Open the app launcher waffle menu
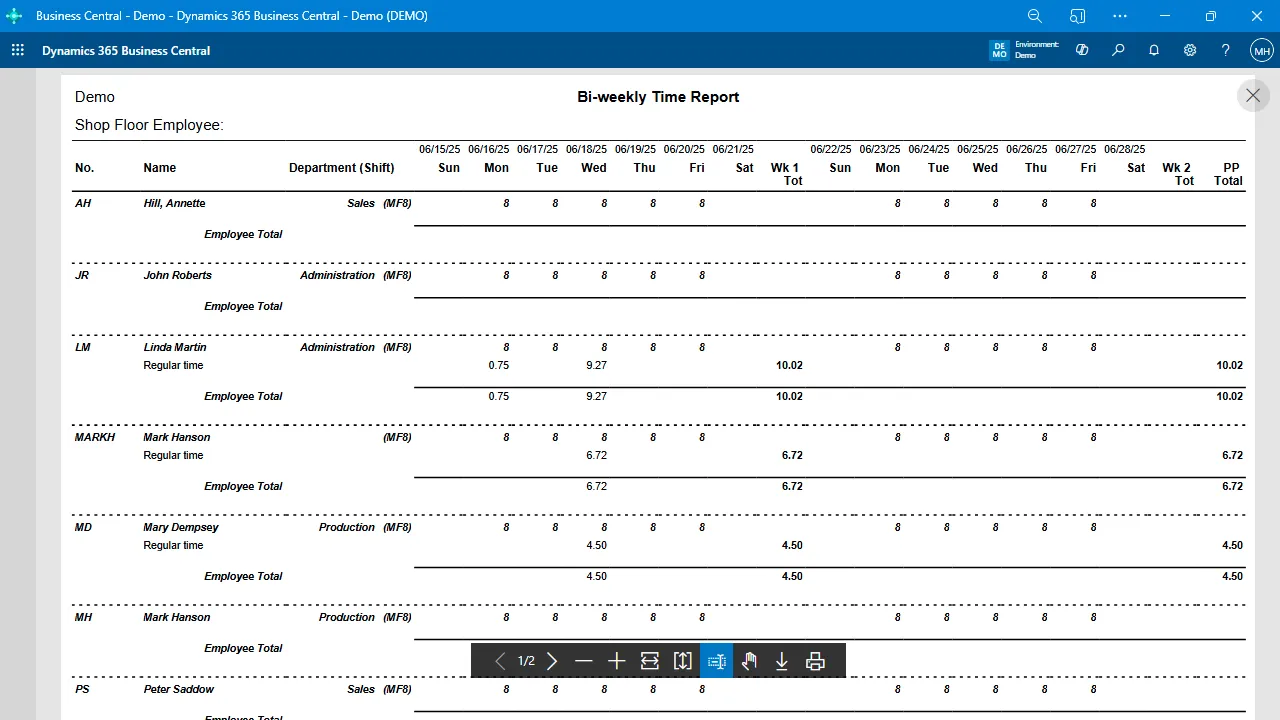The height and width of the screenshot is (720, 1280). (x=18, y=50)
